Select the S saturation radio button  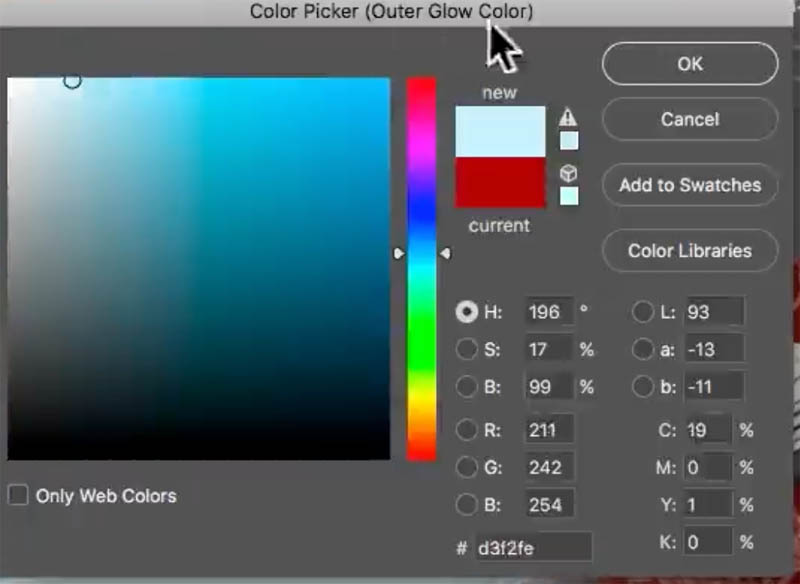pos(466,350)
